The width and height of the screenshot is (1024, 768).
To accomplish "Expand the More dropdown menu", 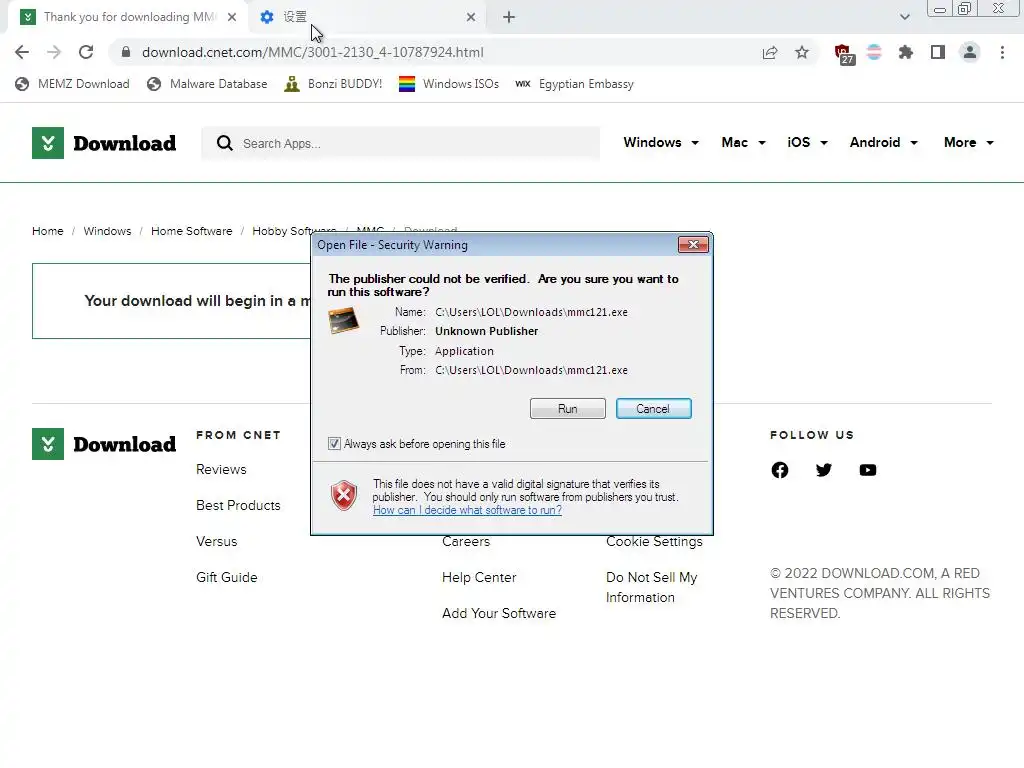I will (x=968, y=142).
